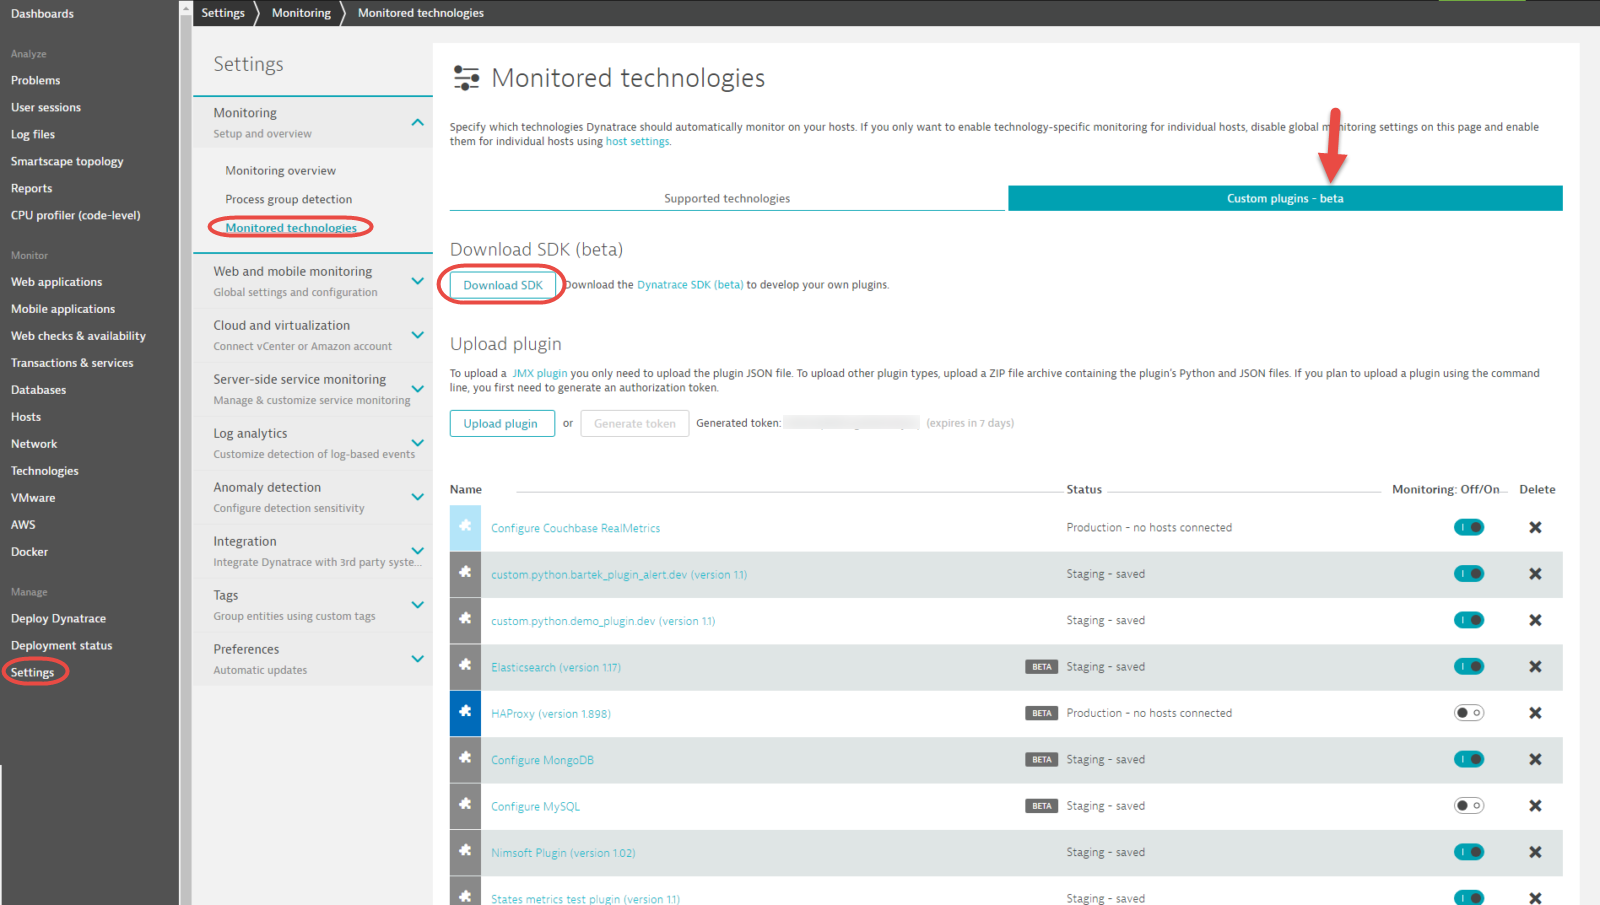Open Deploy Dynatrace in left navigation
The width and height of the screenshot is (1600, 905).
[58, 618]
